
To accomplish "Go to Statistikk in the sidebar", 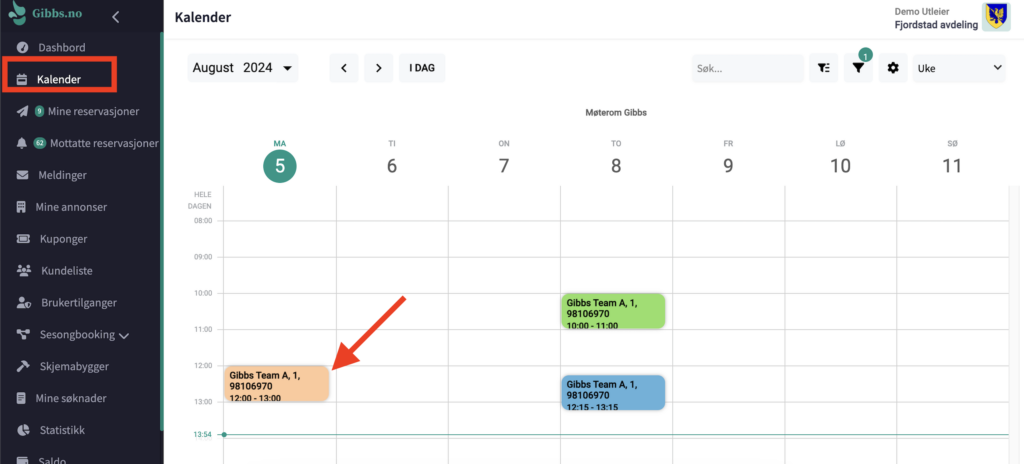I will (63, 430).
